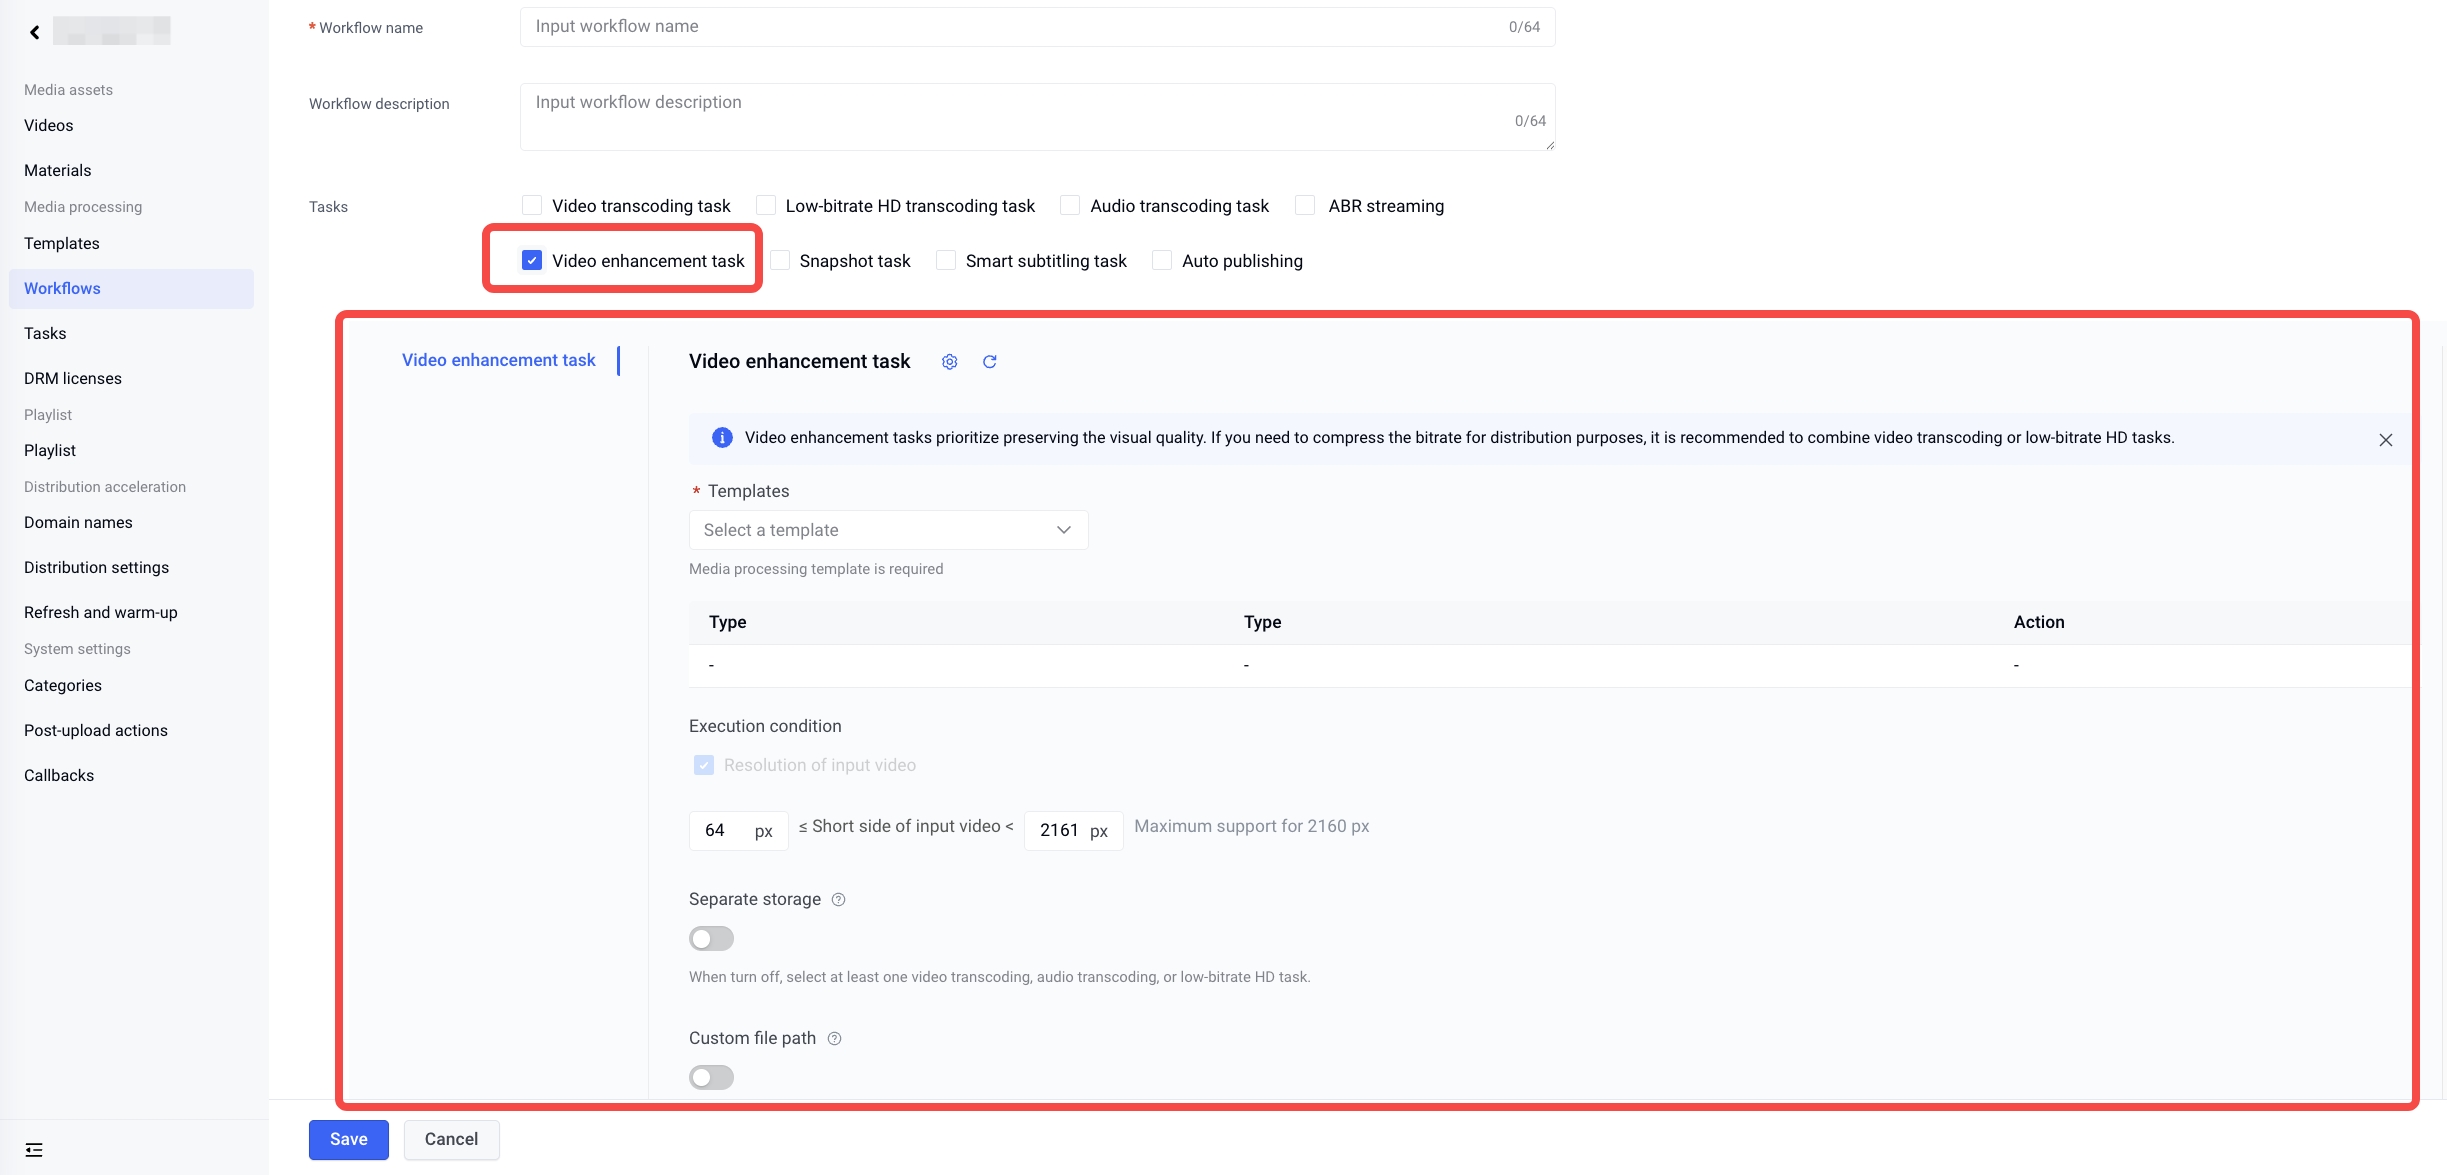Select the Video enhancement task tab
The image size is (2447, 1175).
498,360
